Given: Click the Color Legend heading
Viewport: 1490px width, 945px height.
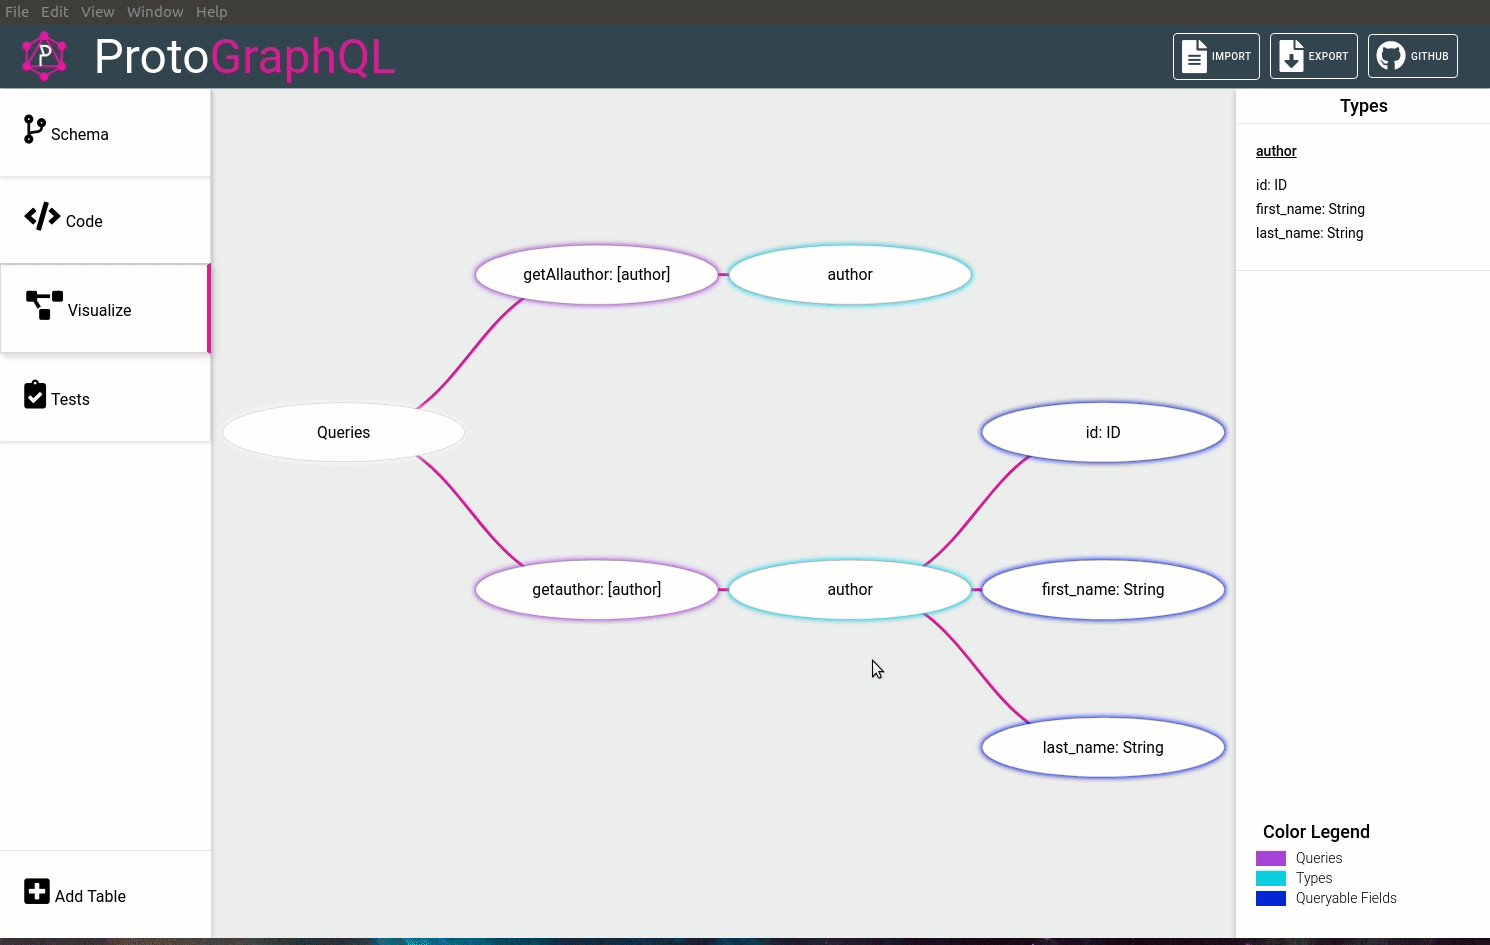Looking at the screenshot, I should 1316,832.
